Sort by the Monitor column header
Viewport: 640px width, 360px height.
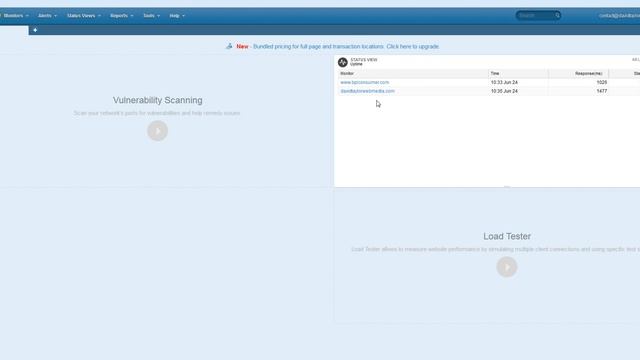click(x=413, y=73)
